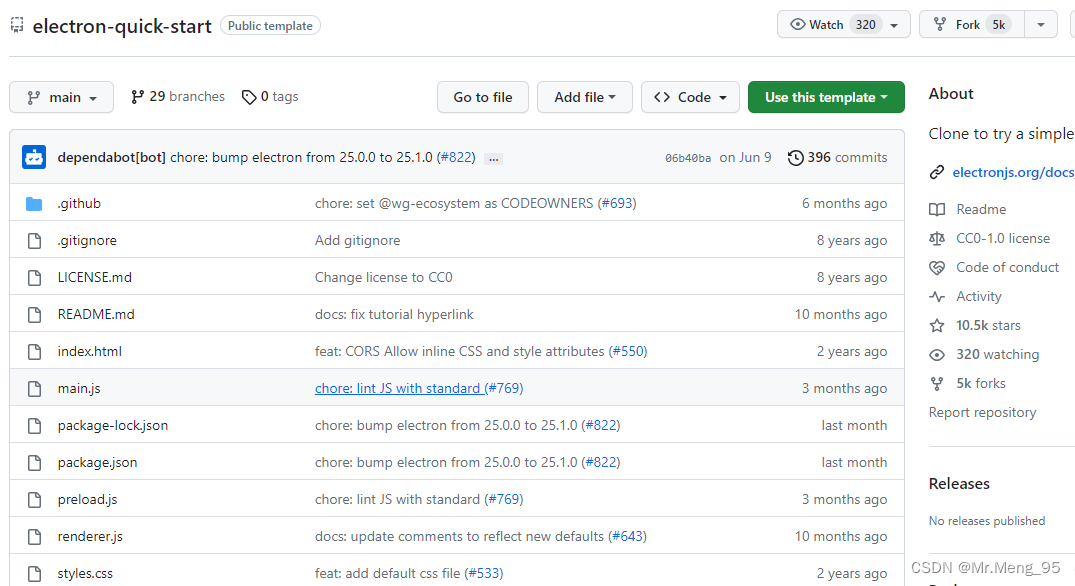This screenshot has width=1075, height=586.
Task: Open the main.js file name
Action: coord(79,389)
